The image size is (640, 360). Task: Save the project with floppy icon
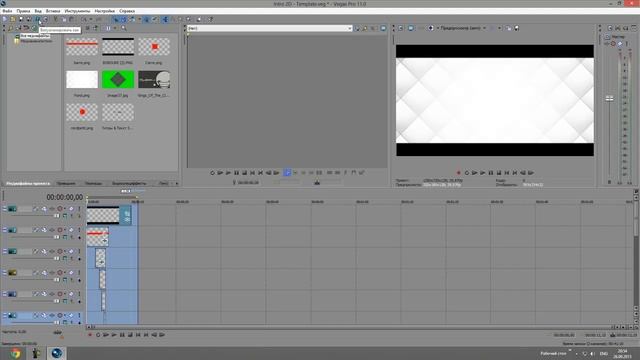[x=20, y=19]
